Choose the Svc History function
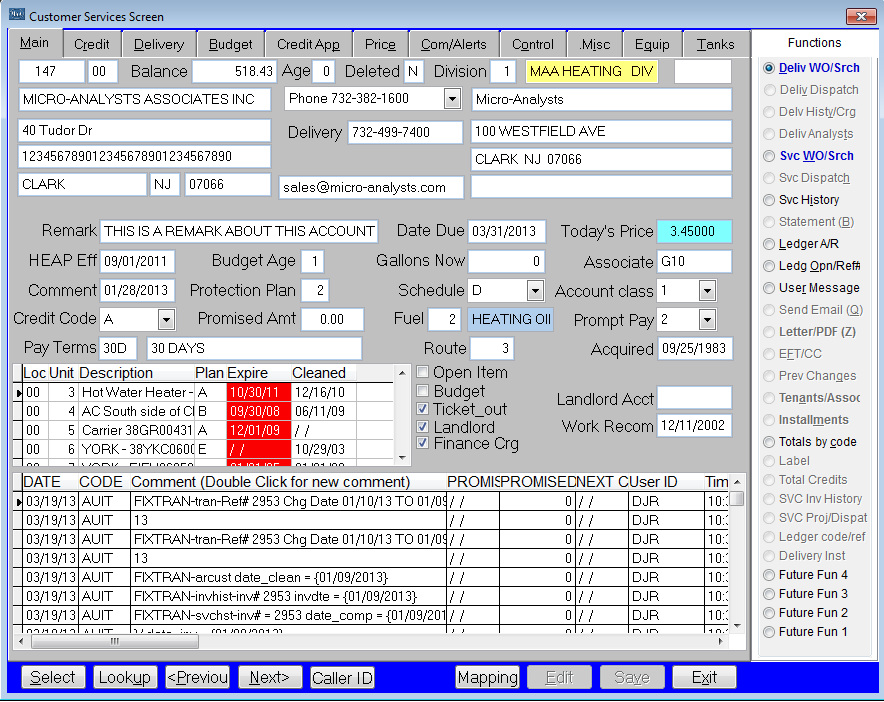This screenshot has width=884, height=702. (769, 200)
